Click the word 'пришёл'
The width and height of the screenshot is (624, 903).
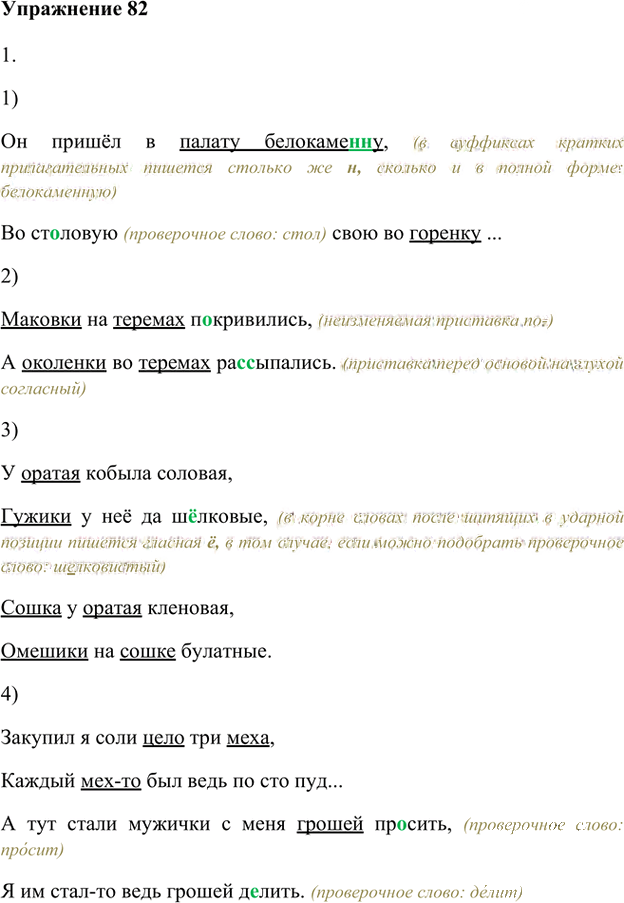(x=86, y=142)
